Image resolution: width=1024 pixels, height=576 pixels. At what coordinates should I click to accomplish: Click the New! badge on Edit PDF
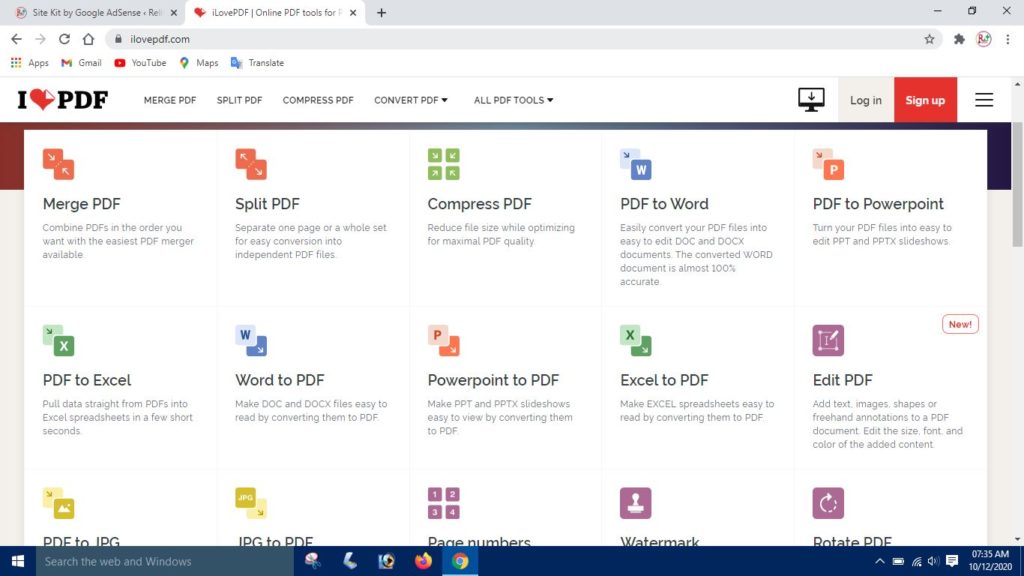click(x=960, y=324)
